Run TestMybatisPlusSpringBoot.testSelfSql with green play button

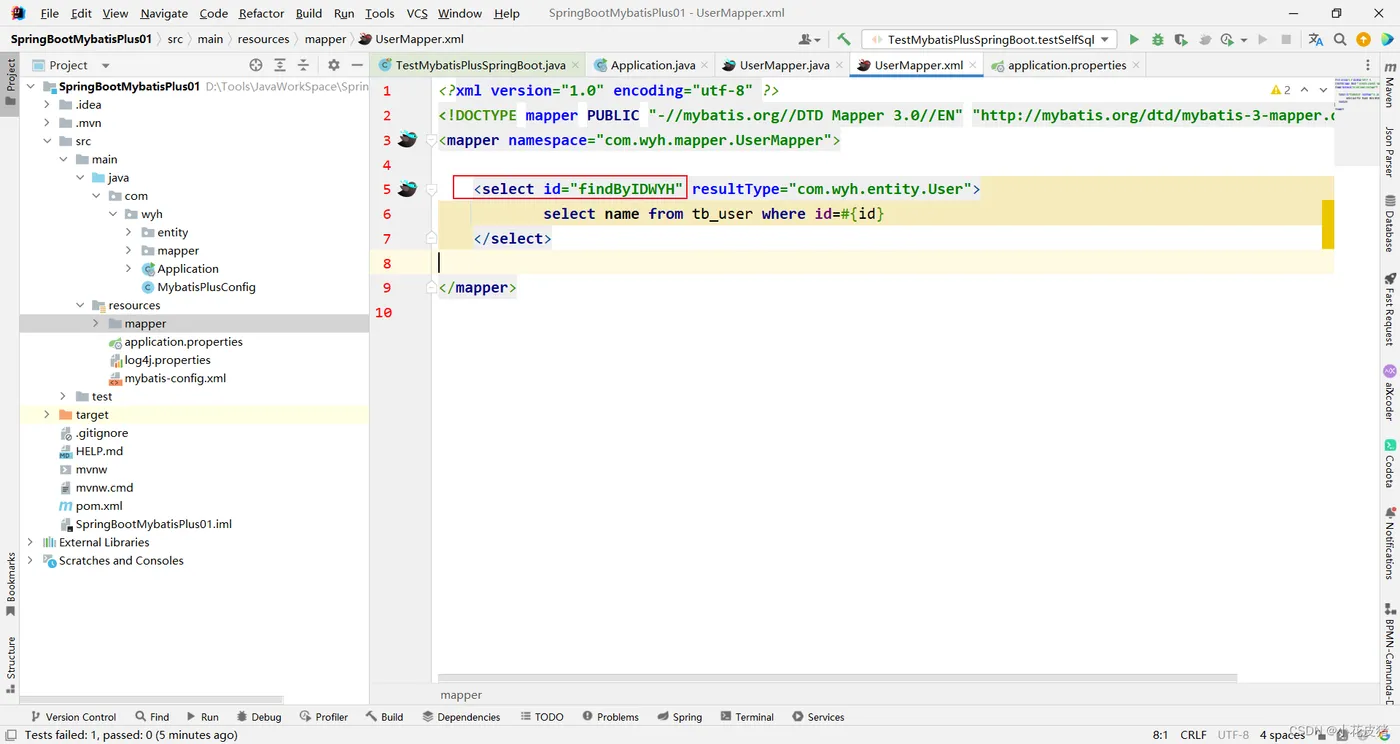point(1134,40)
